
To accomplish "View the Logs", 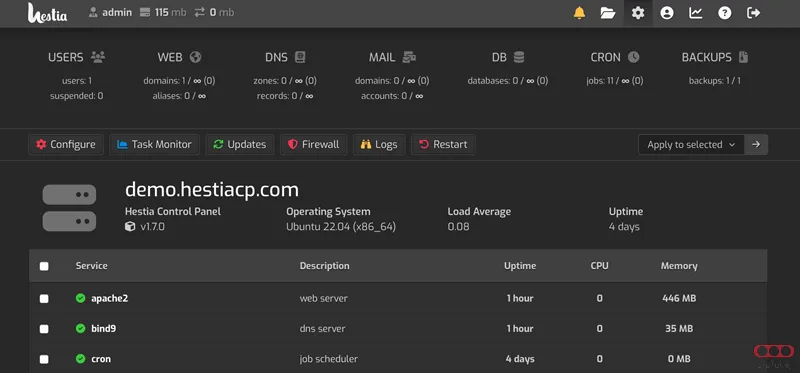I will click(379, 144).
